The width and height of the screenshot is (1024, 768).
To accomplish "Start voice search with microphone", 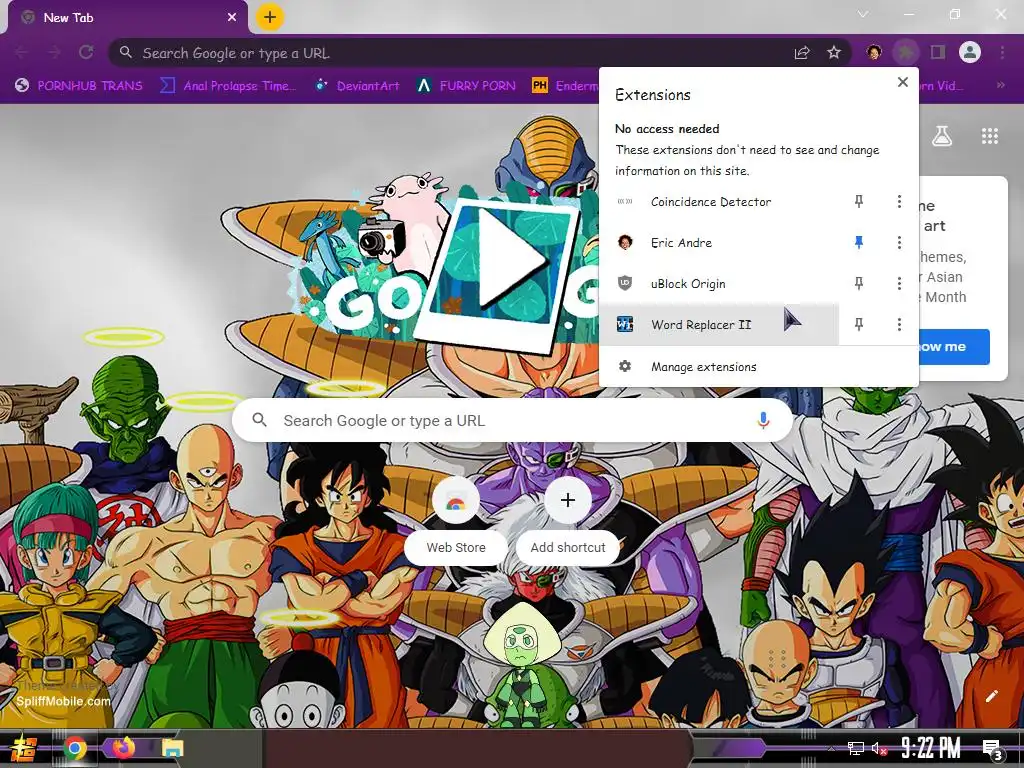I will coord(763,421).
